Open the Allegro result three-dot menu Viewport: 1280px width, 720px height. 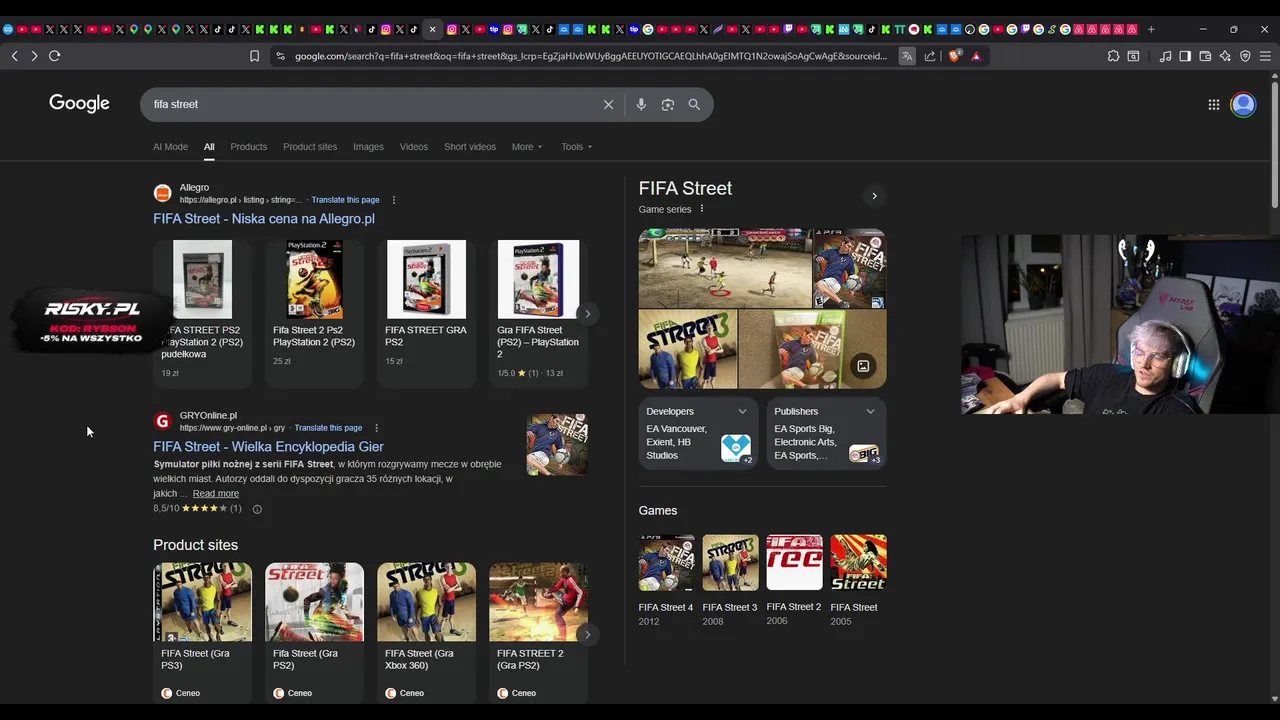click(x=393, y=200)
